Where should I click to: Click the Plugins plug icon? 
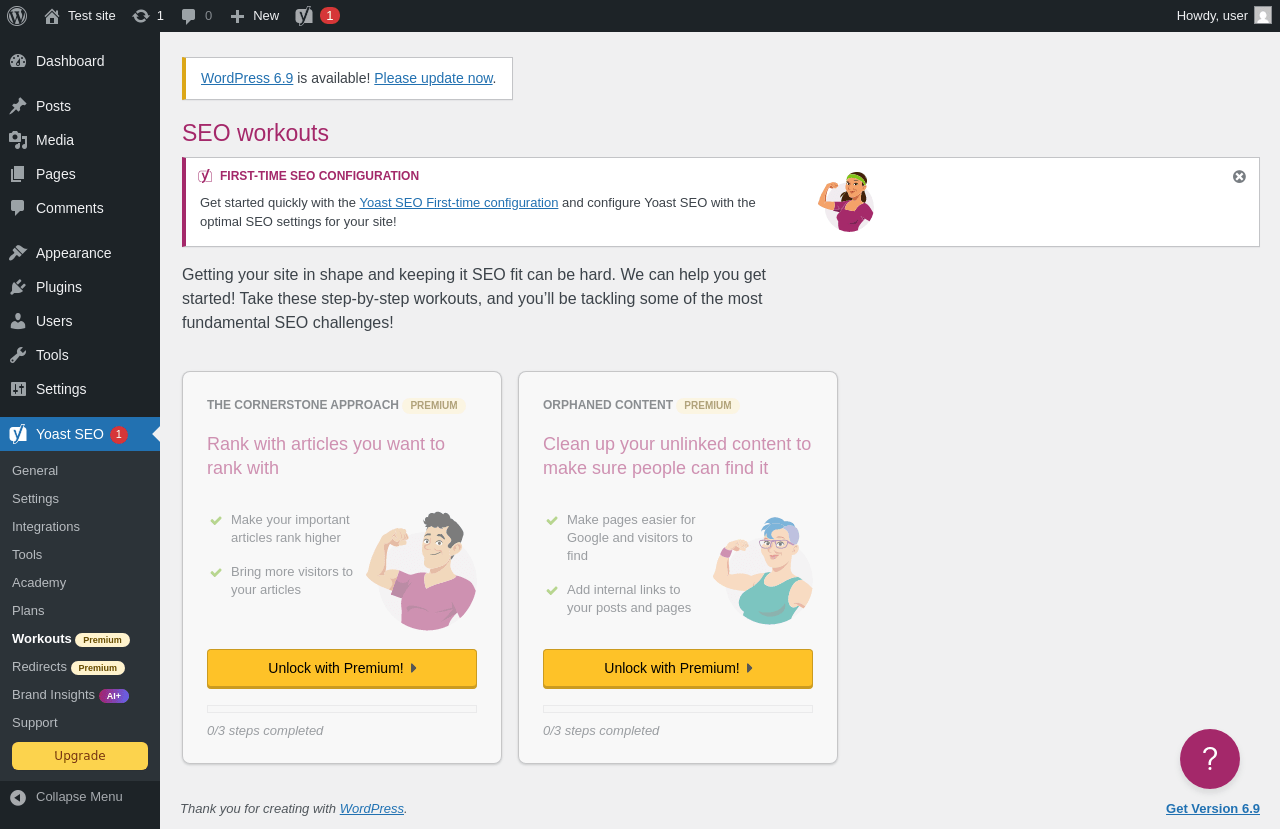coord(18,287)
